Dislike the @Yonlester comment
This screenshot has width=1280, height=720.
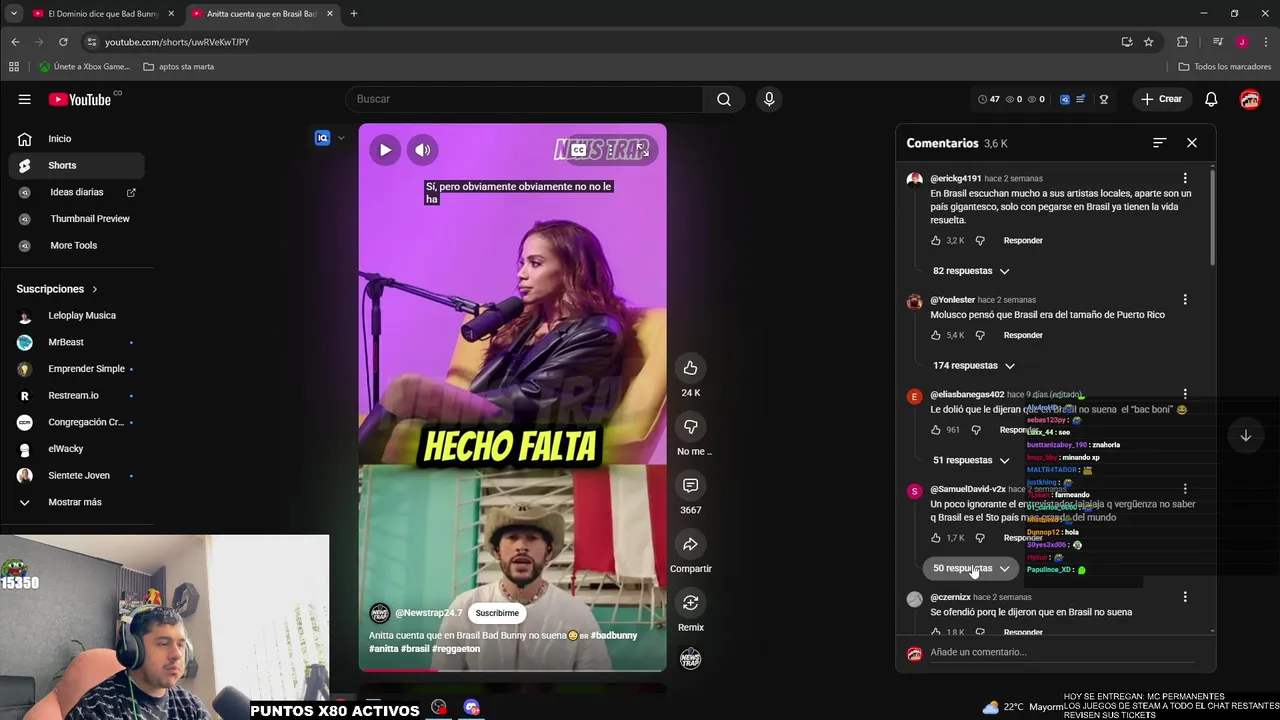[x=980, y=335]
